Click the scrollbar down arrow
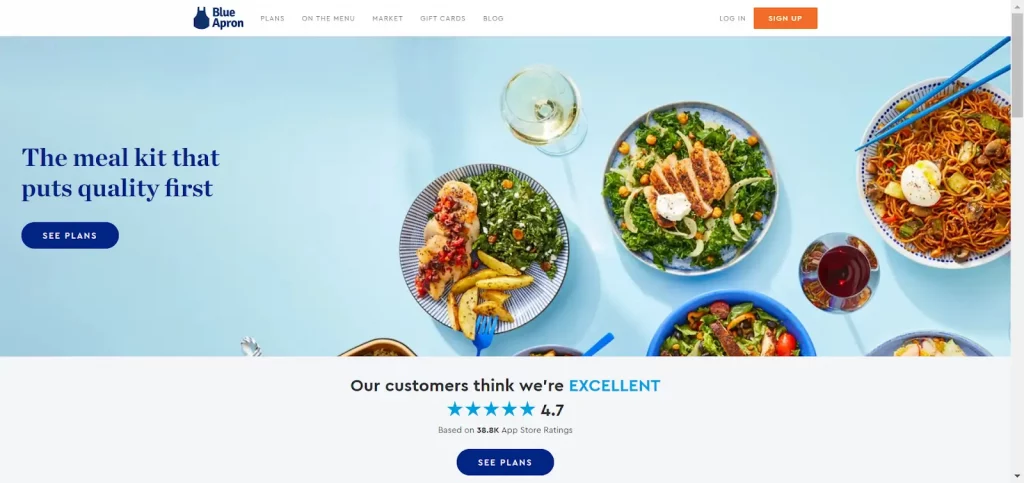The width and height of the screenshot is (1024, 483). point(1017,478)
